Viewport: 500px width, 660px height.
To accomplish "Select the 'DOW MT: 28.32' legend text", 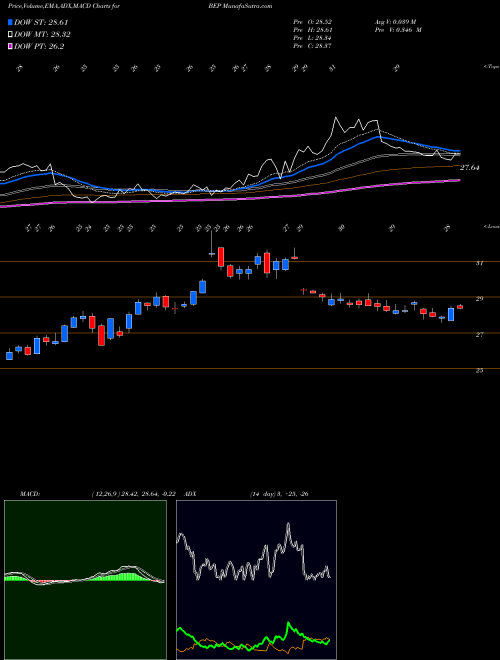I will click(42, 35).
